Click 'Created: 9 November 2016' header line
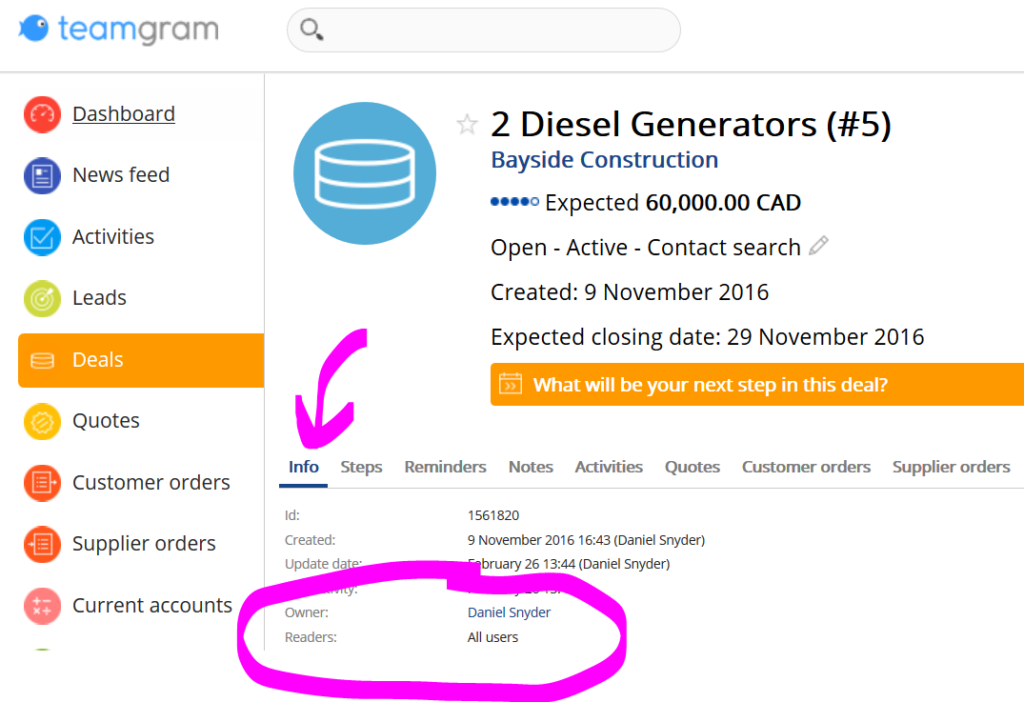Viewport: 1024px width, 702px height. pos(630,292)
